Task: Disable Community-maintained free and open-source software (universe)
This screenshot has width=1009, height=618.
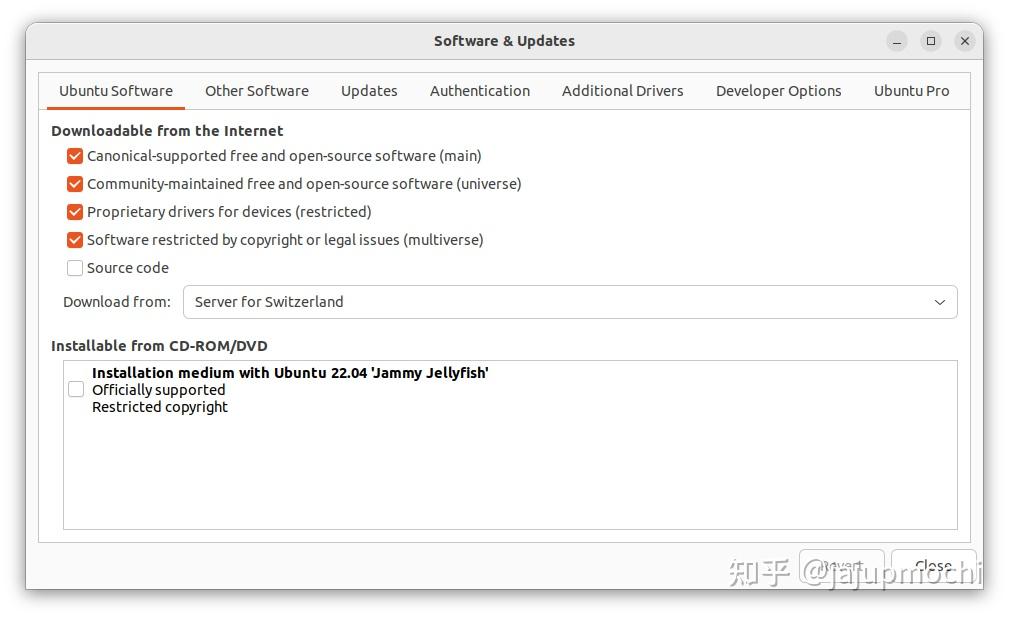Action: pos(75,184)
